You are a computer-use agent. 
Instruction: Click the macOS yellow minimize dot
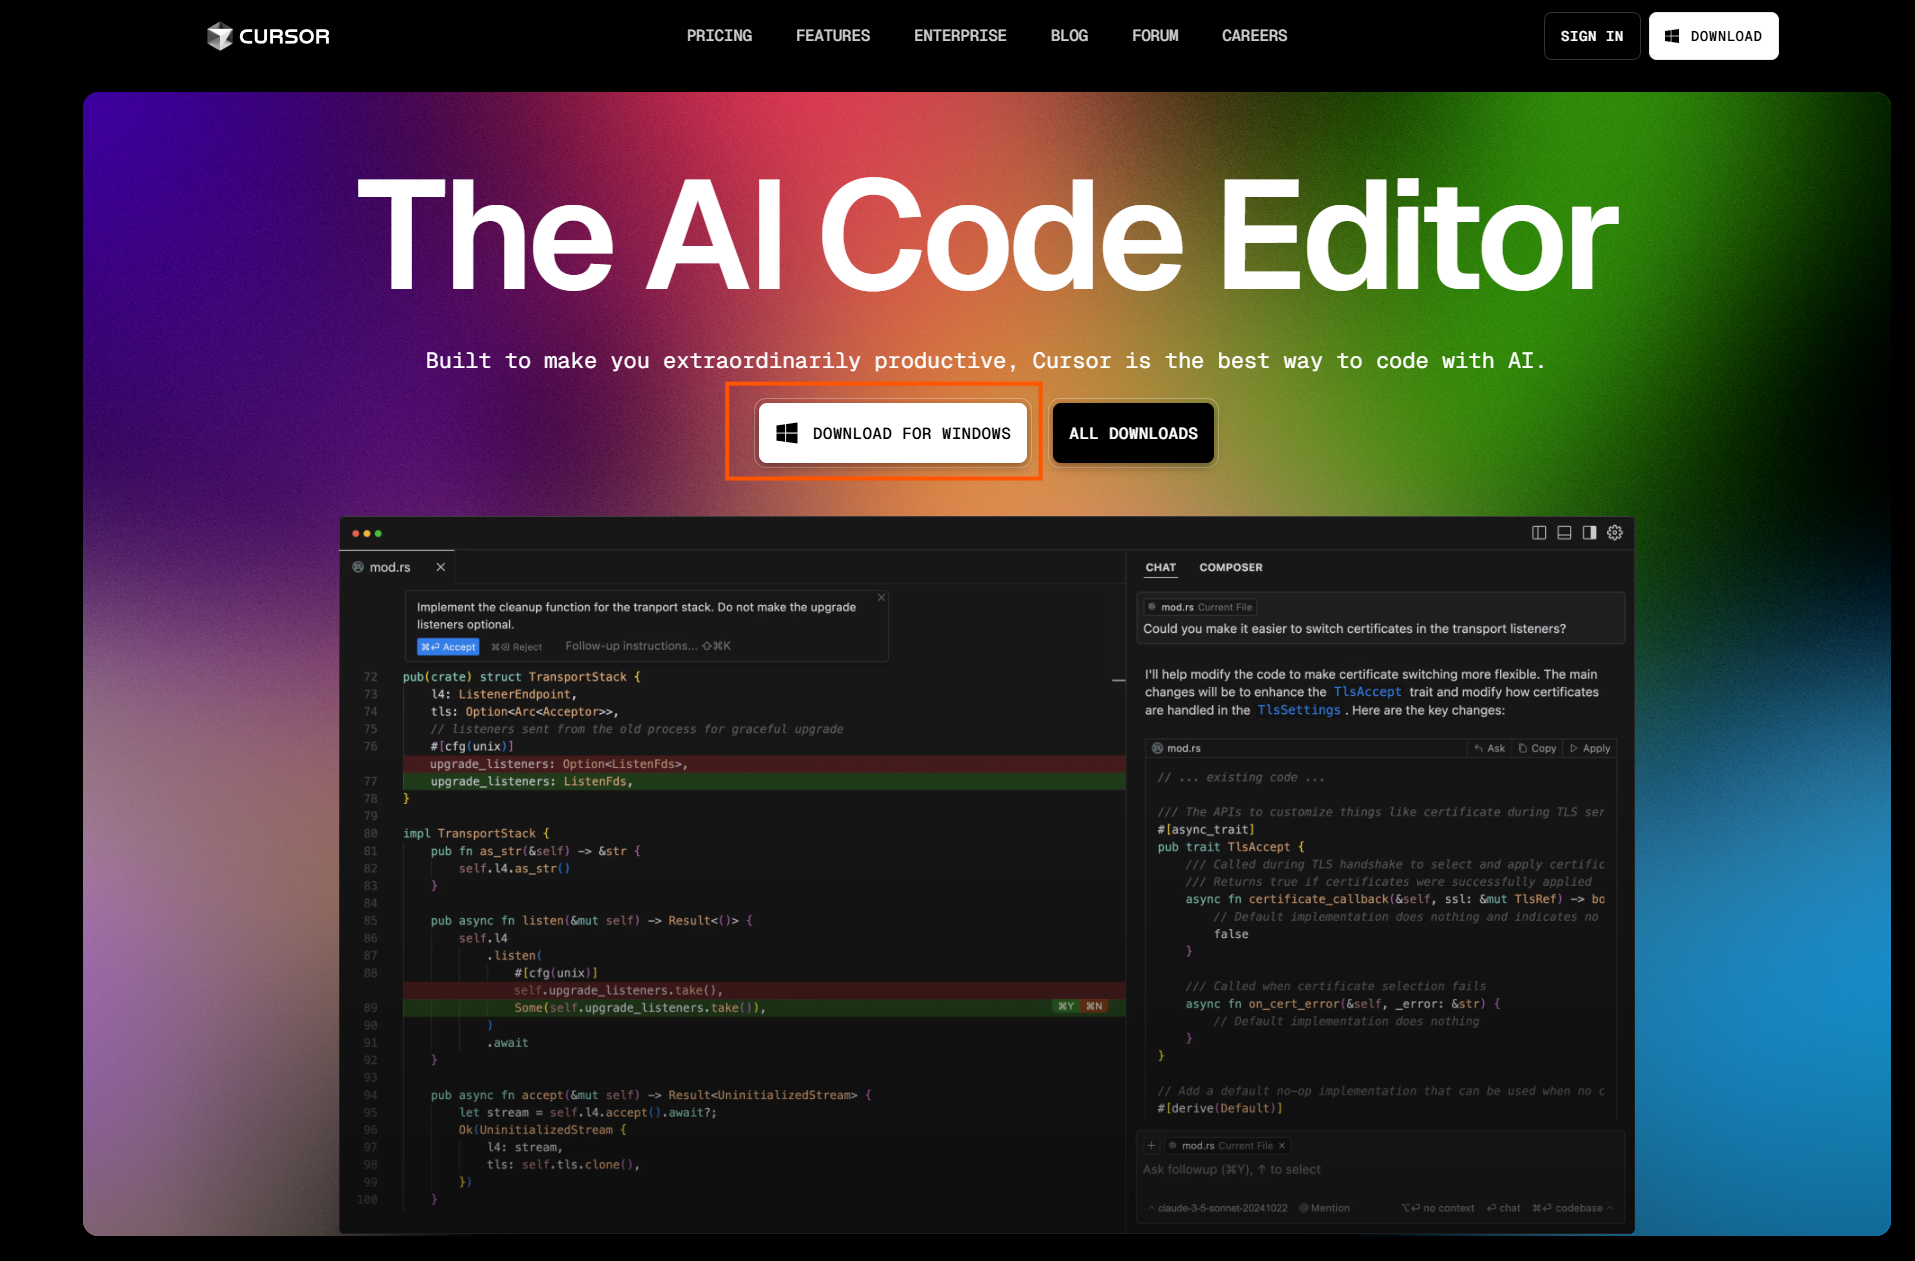click(x=367, y=533)
